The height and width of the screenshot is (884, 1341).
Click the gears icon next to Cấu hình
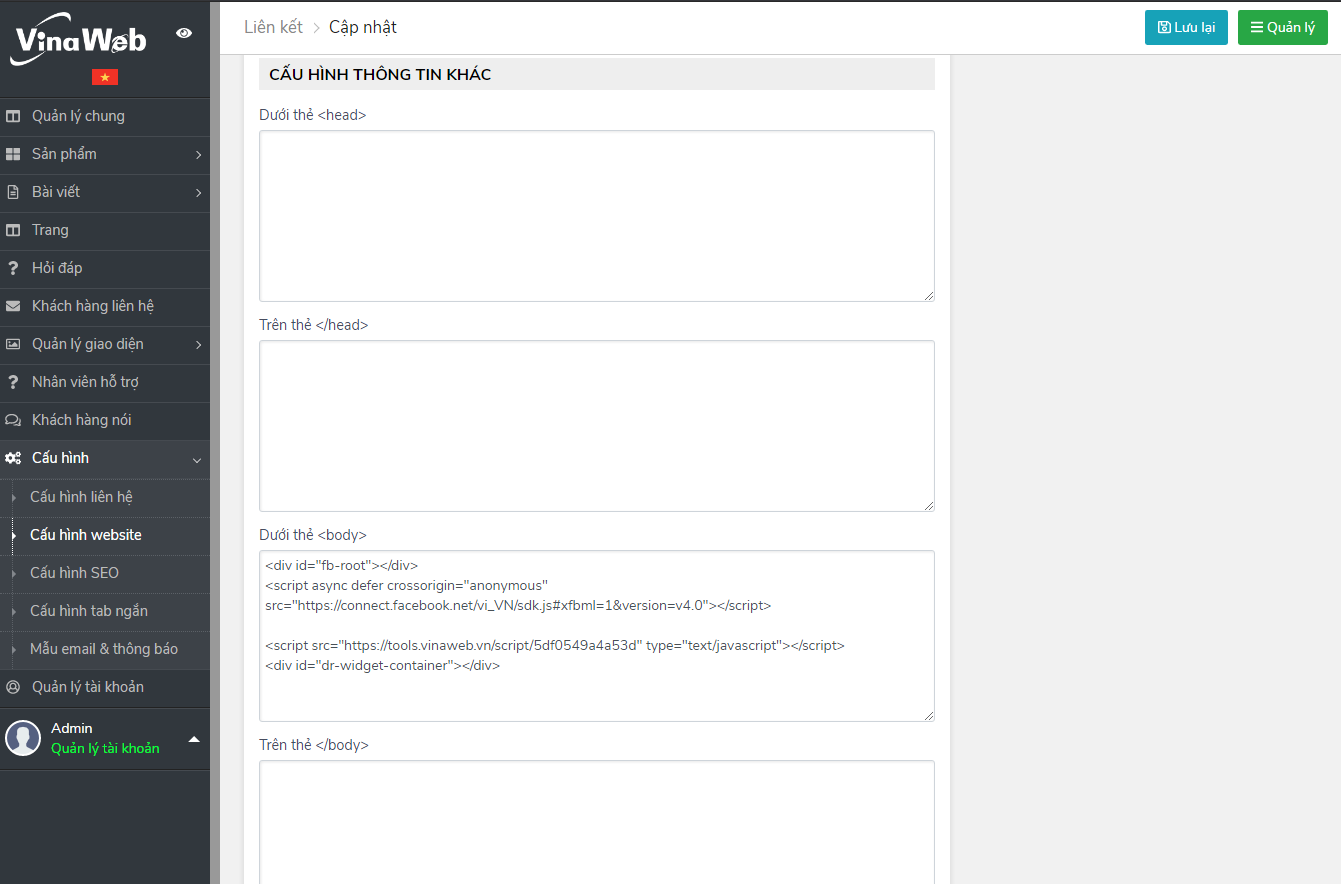13,458
